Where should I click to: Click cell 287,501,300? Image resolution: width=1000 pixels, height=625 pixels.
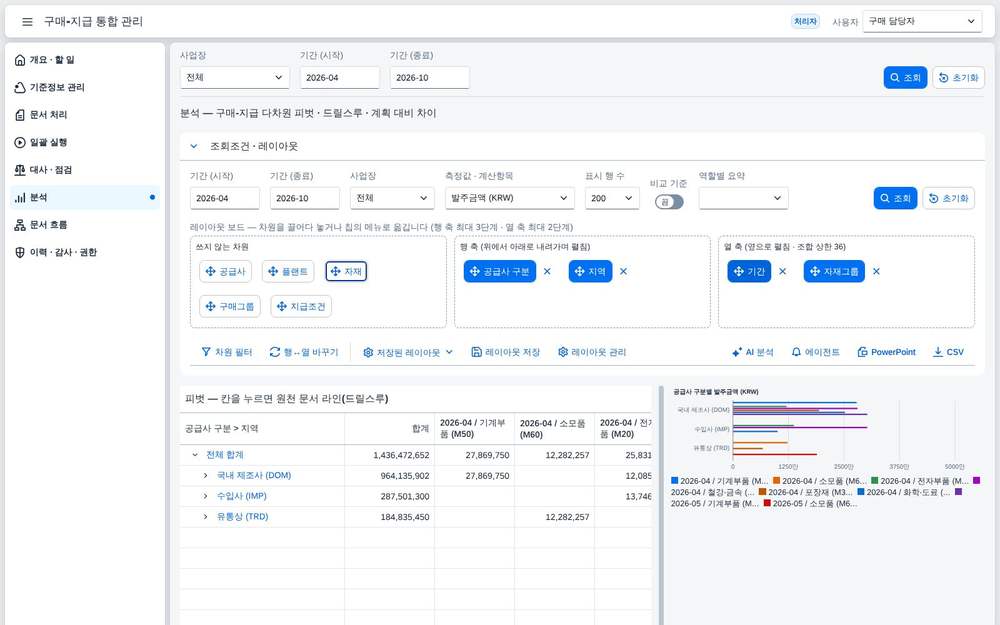click(x=390, y=496)
